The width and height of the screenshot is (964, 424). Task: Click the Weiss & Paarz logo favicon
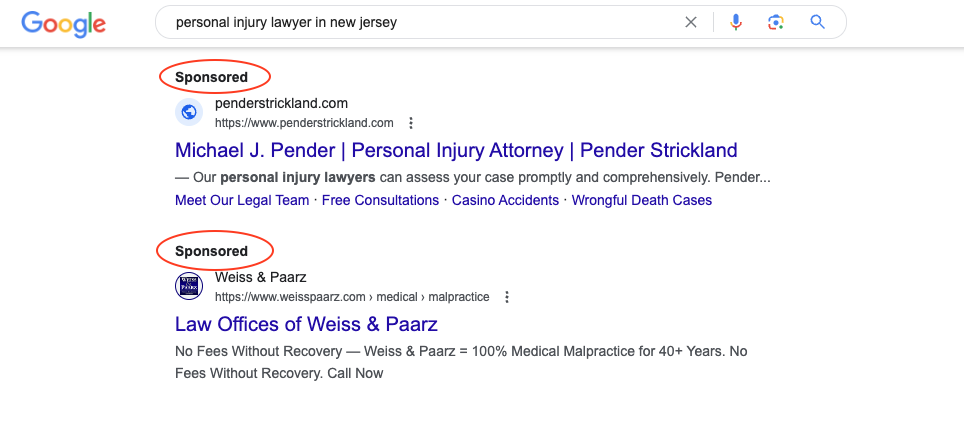click(x=189, y=286)
